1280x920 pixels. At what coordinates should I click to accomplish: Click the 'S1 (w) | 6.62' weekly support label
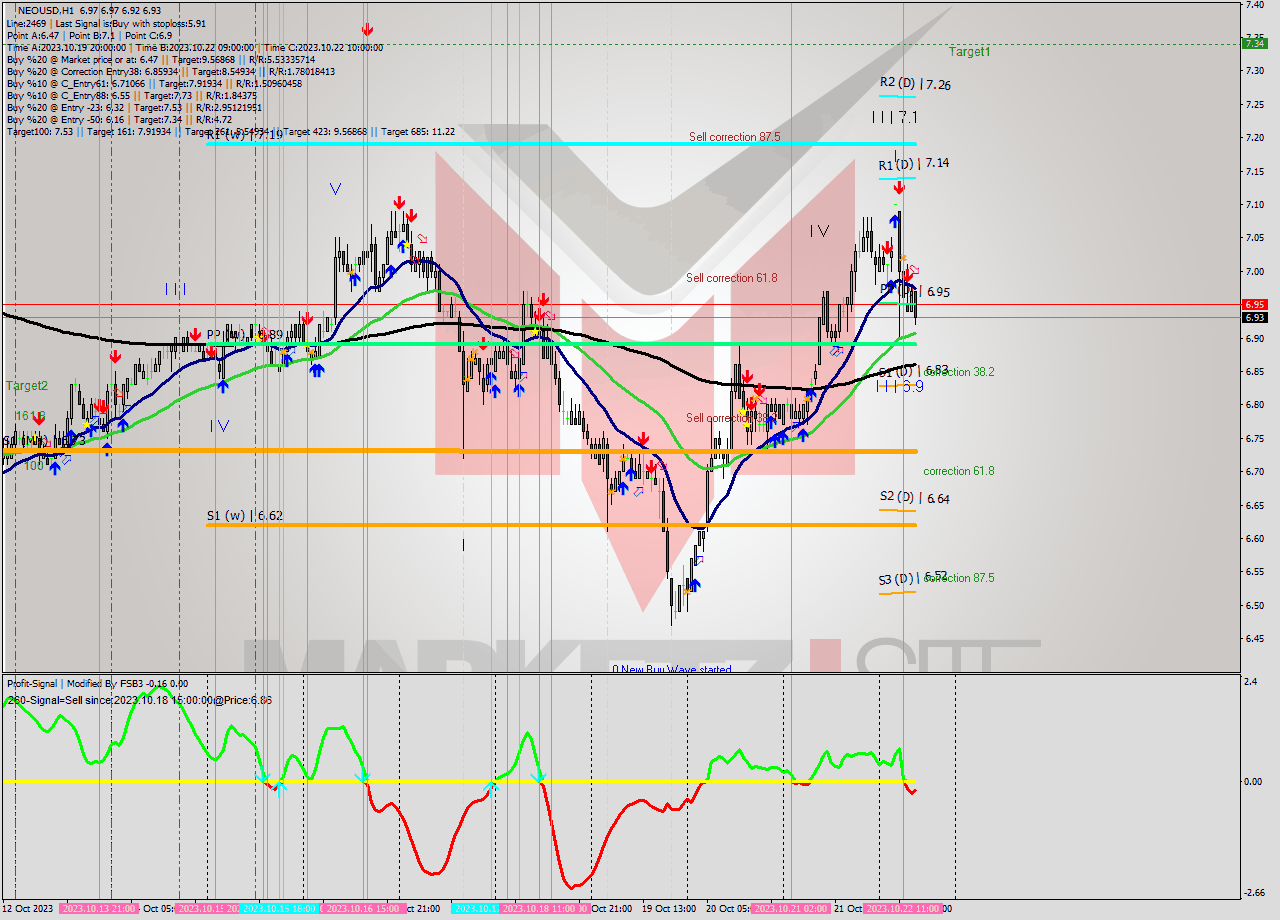[x=245, y=516]
